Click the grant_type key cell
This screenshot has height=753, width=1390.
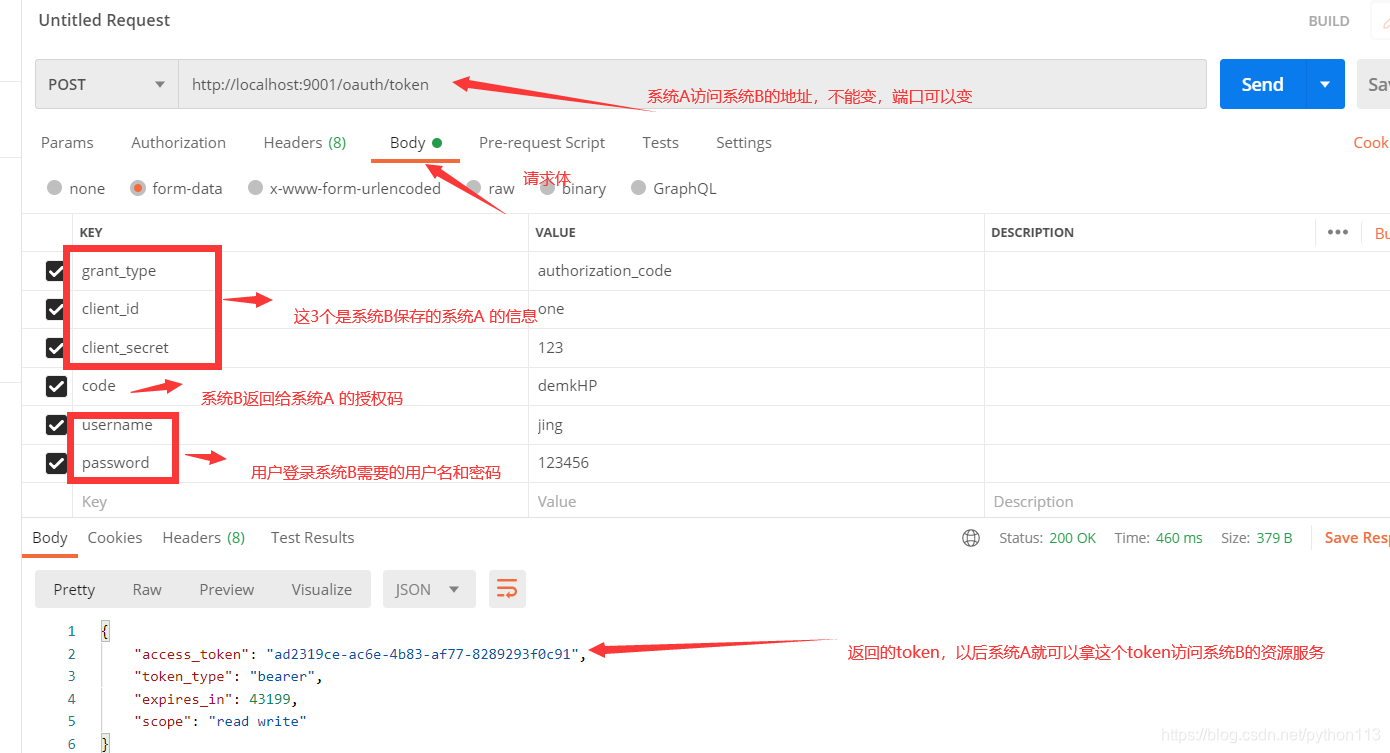300,271
